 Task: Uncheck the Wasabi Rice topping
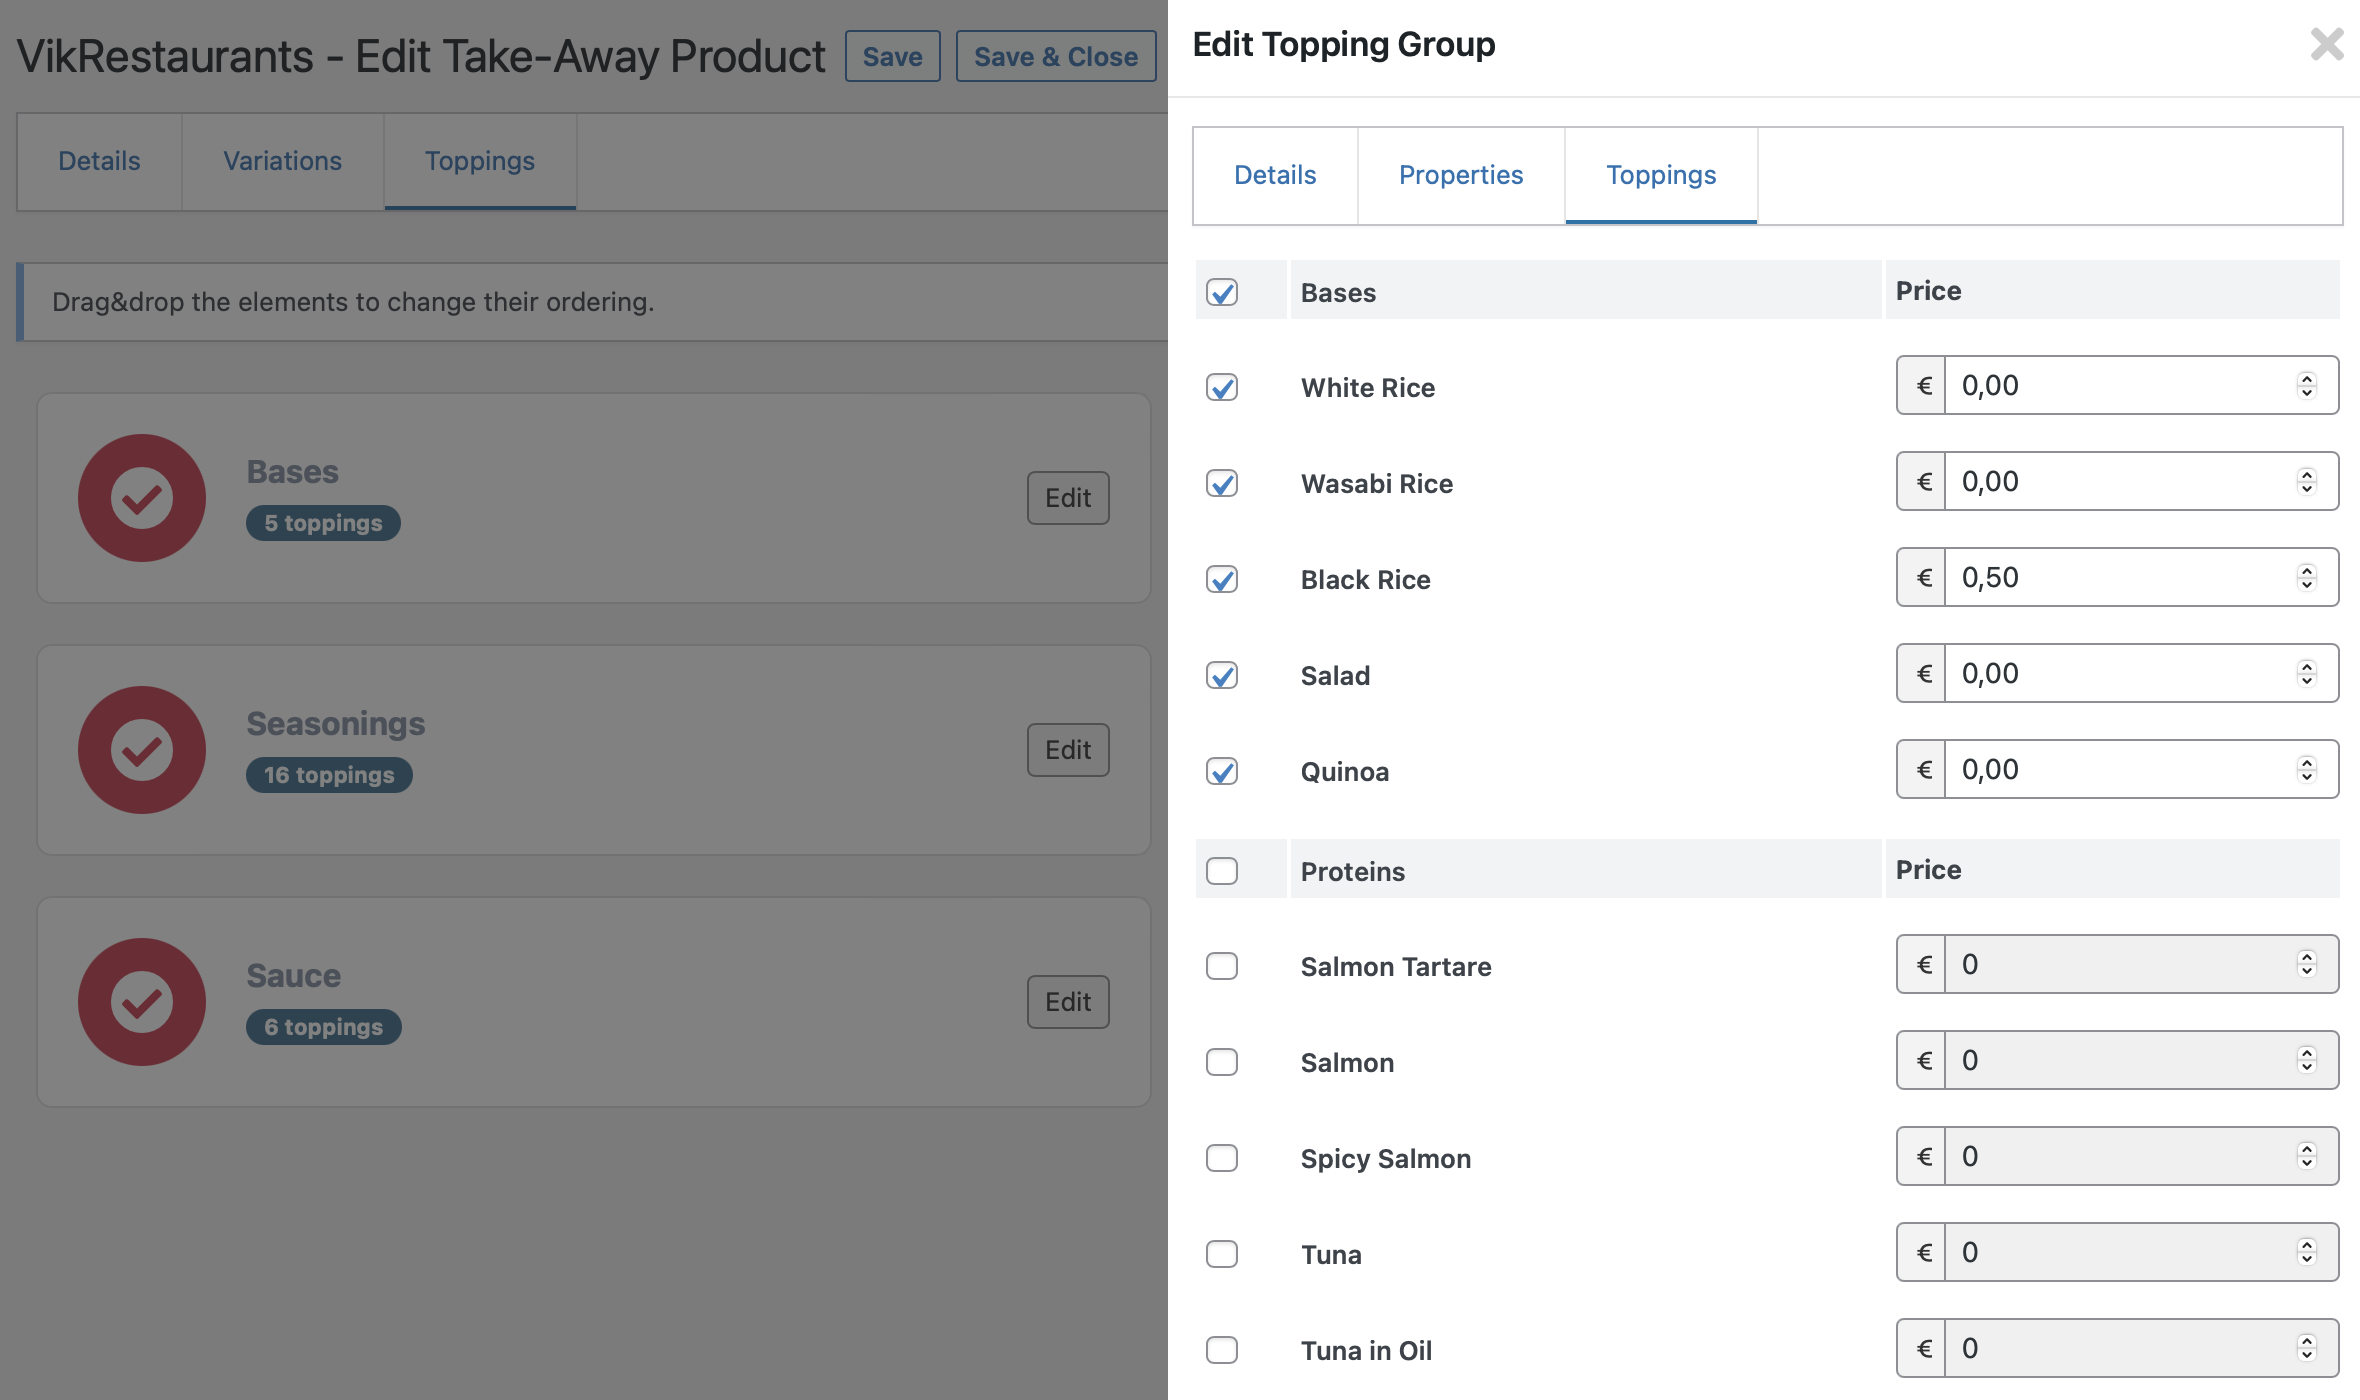pyautogui.click(x=1222, y=483)
